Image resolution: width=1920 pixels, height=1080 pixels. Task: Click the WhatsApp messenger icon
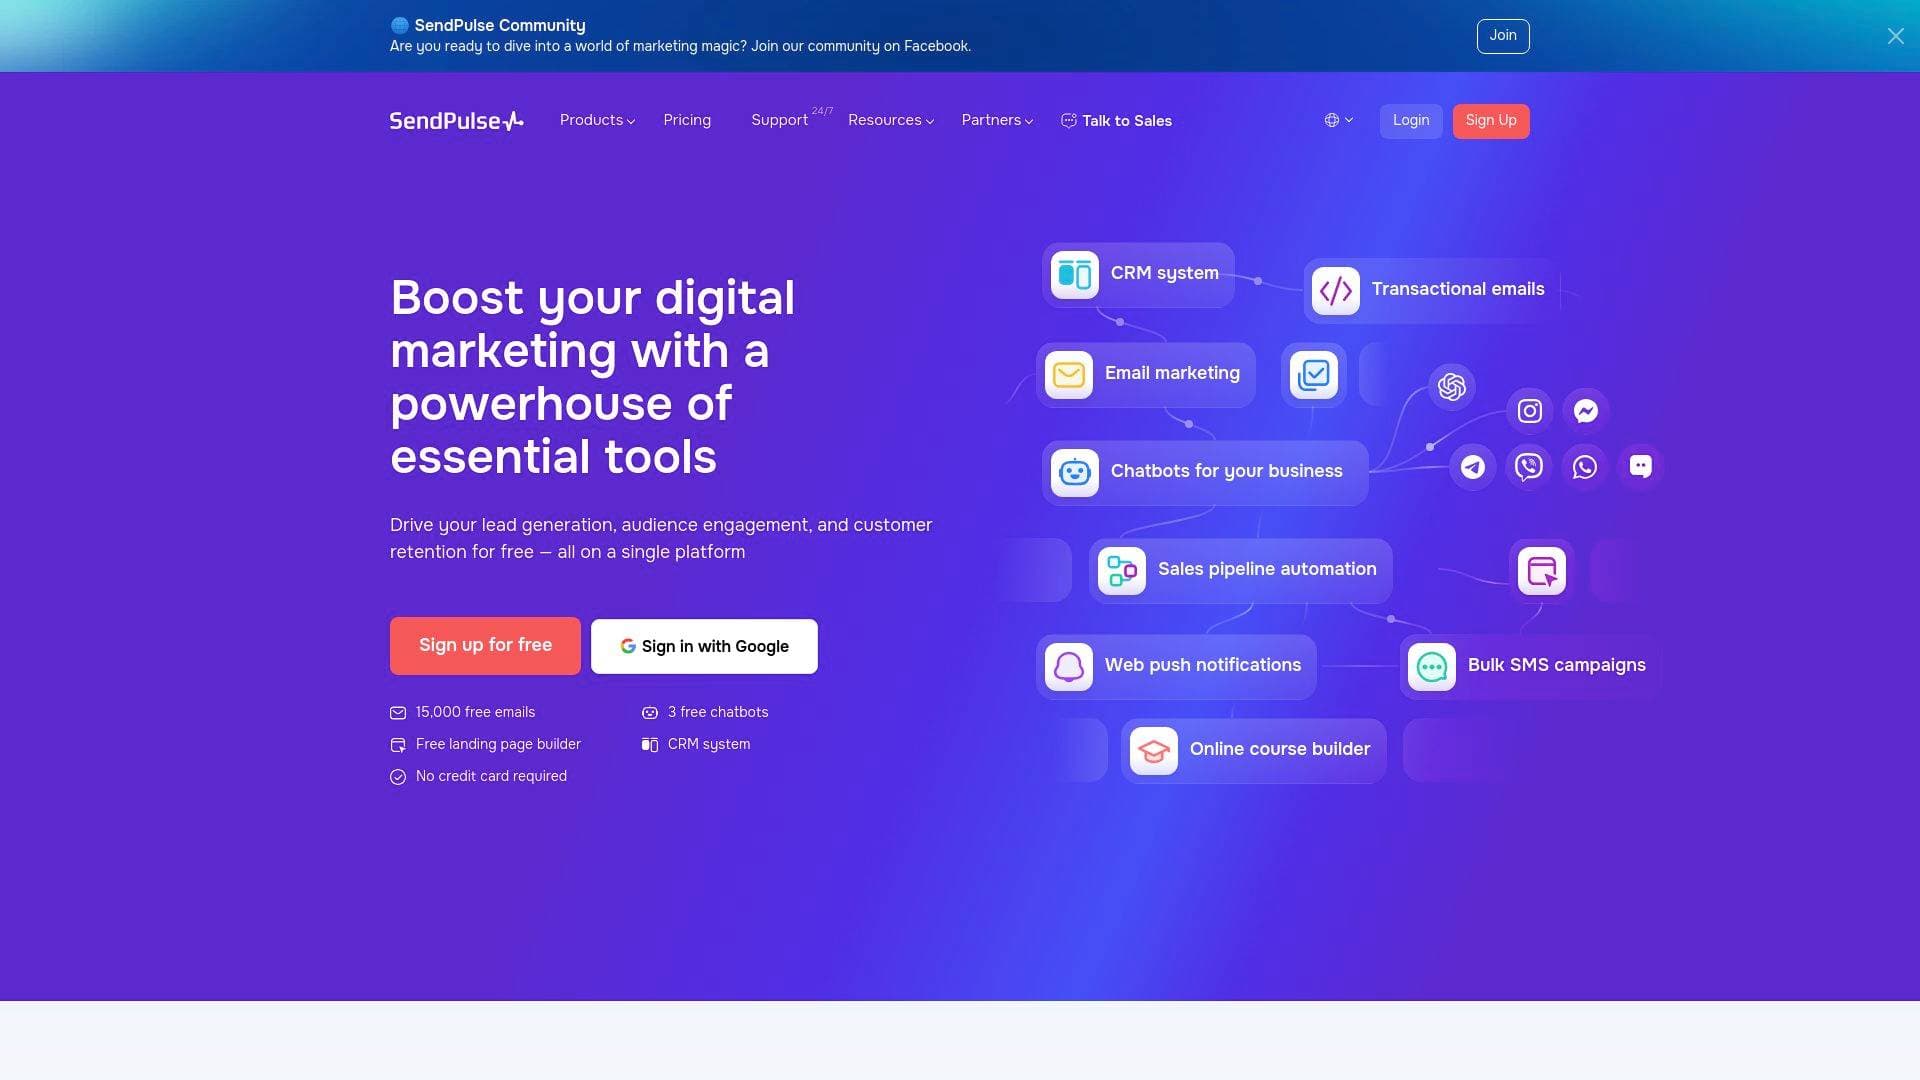click(x=1583, y=466)
